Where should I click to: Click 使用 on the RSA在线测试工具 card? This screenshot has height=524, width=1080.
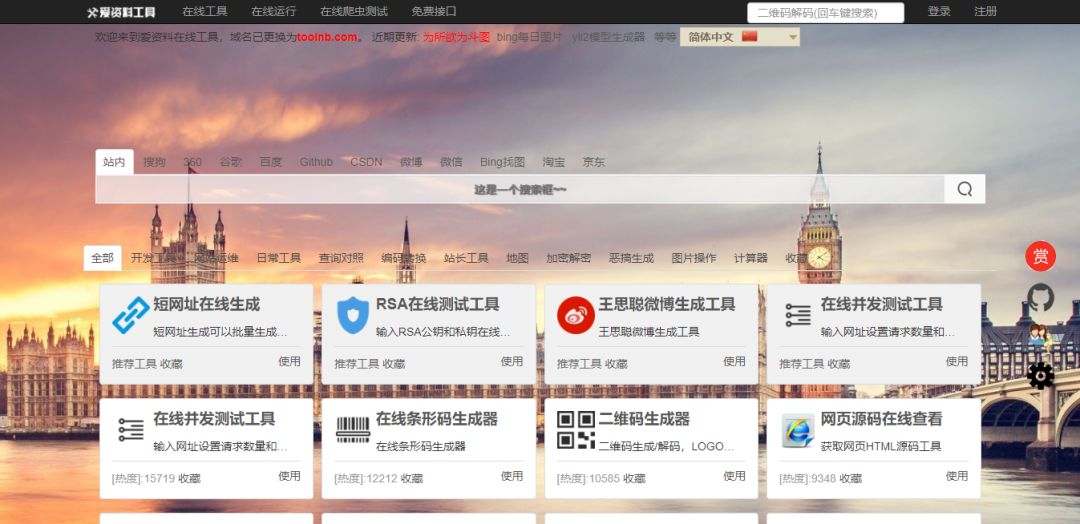coord(512,361)
